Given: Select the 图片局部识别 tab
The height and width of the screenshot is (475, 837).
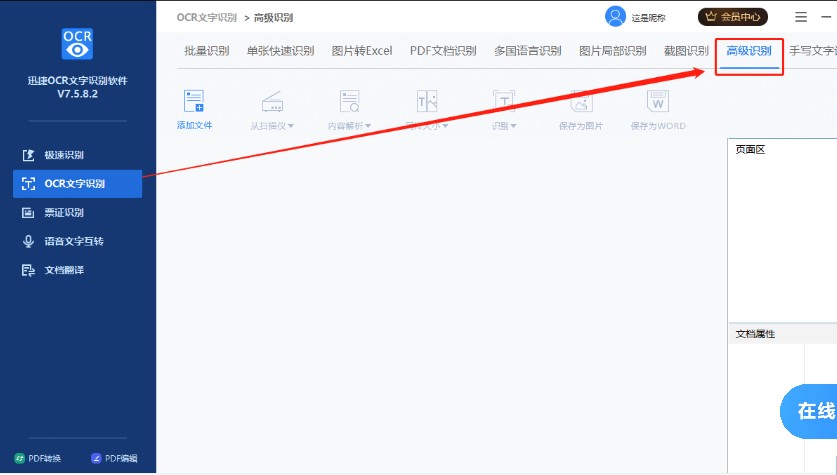Looking at the screenshot, I should [x=613, y=51].
